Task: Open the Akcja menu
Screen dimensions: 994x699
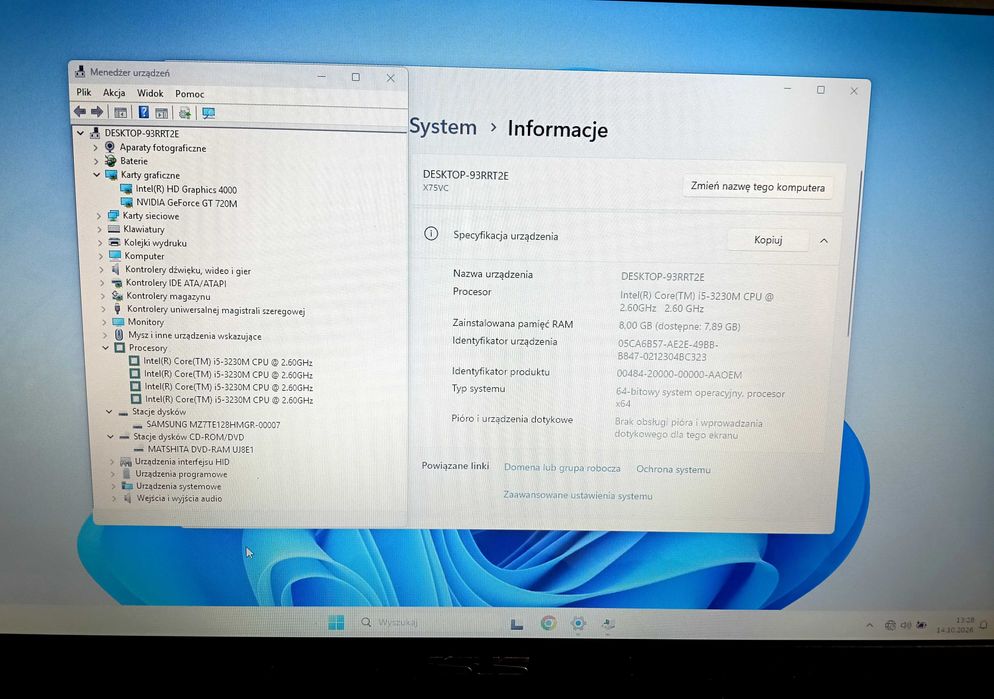Action: [114, 93]
